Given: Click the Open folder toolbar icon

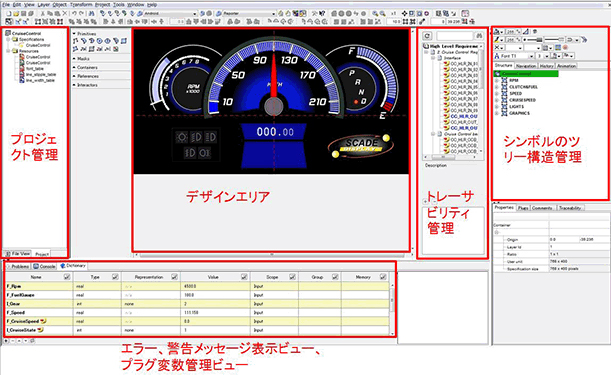Looking at the screenshot, I should click(16, 13).
